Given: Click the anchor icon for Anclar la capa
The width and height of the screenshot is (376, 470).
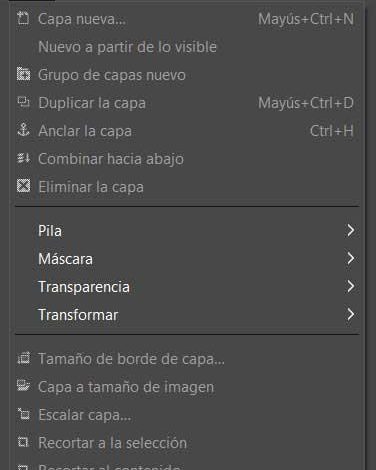Looking at the screenshot, I should click(23, 130).
